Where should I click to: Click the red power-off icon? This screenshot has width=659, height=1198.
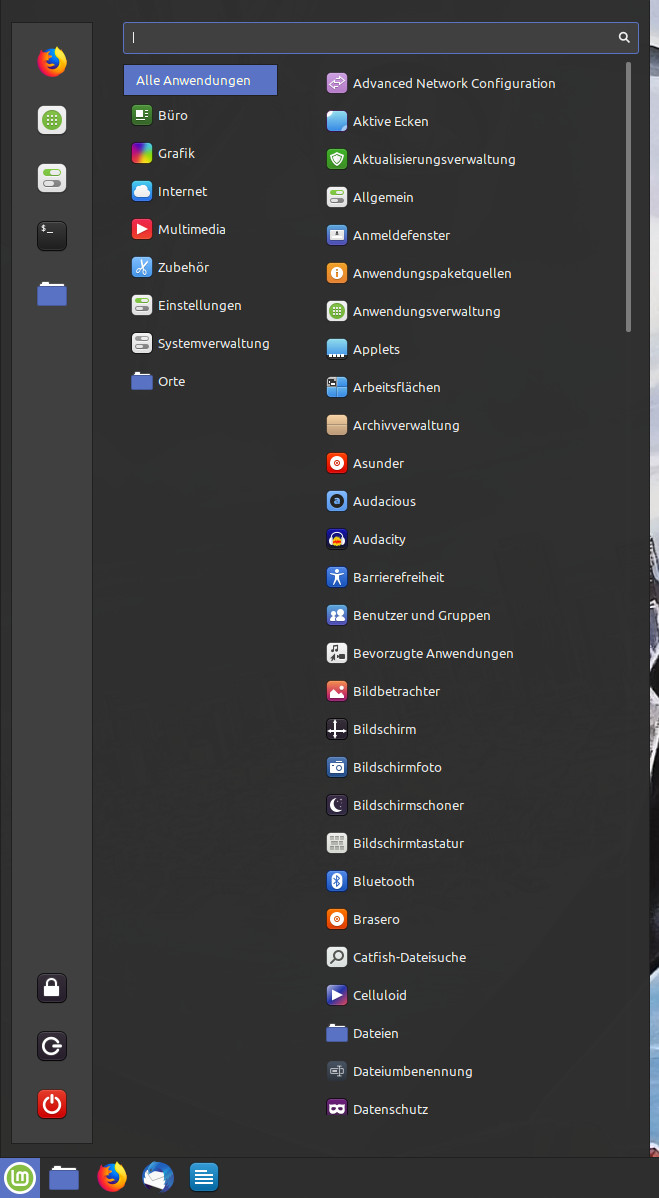[52, 1104]
